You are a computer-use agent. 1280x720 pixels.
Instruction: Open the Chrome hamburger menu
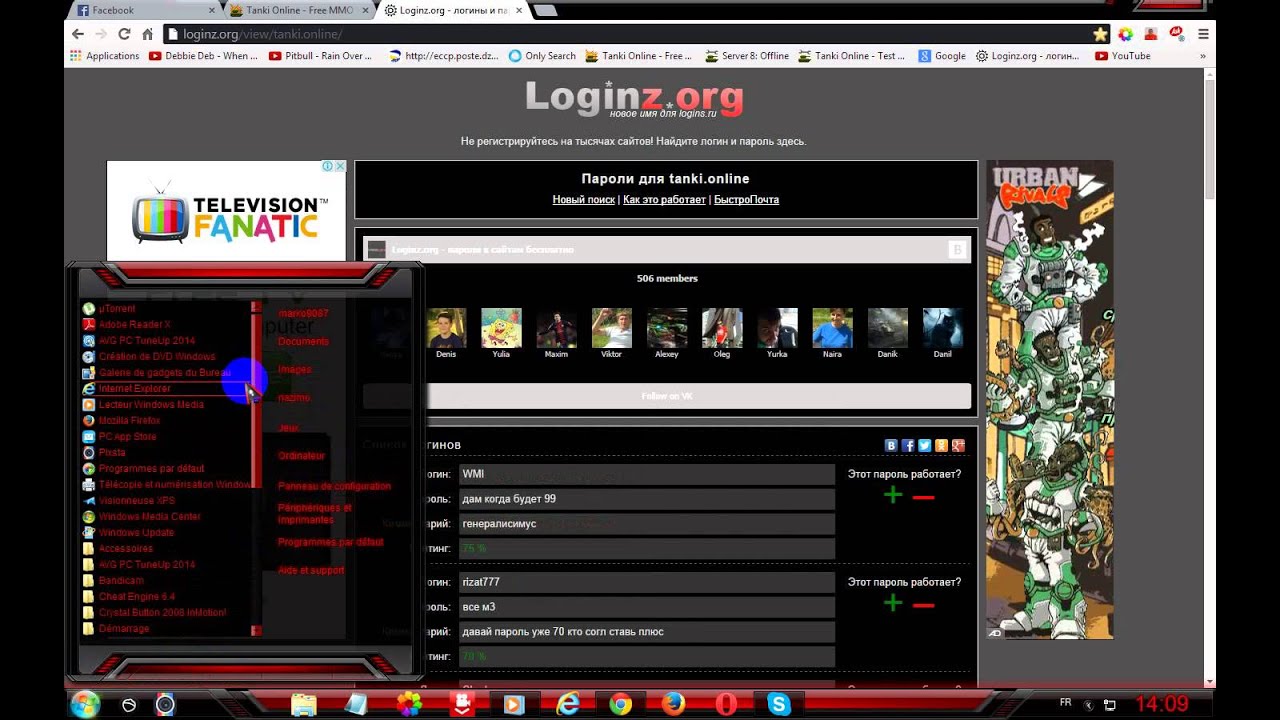[x=1203, y=34]
